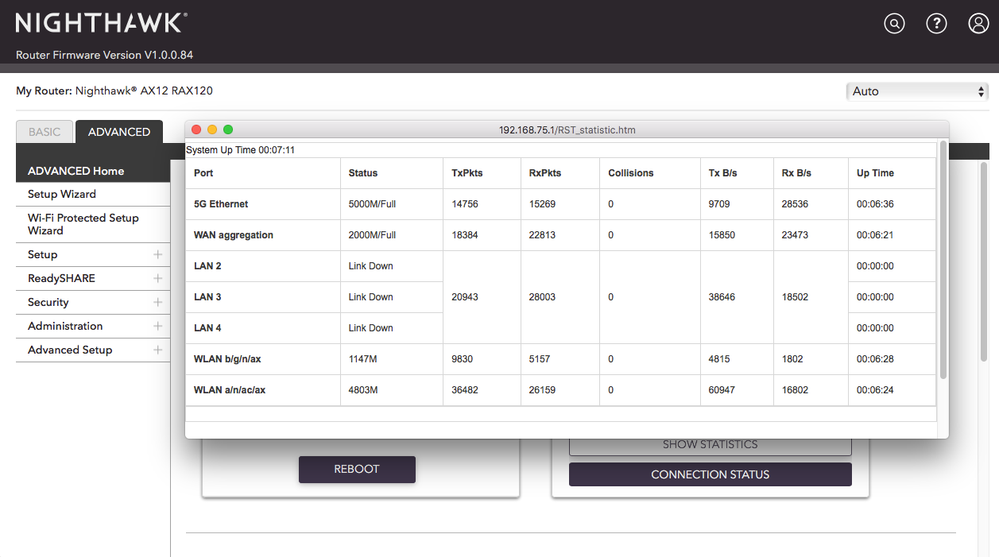Viewport: 999px width, 557px height.
Task: Open ADVANCED Home in sidebar
Action: click(76, 171)
